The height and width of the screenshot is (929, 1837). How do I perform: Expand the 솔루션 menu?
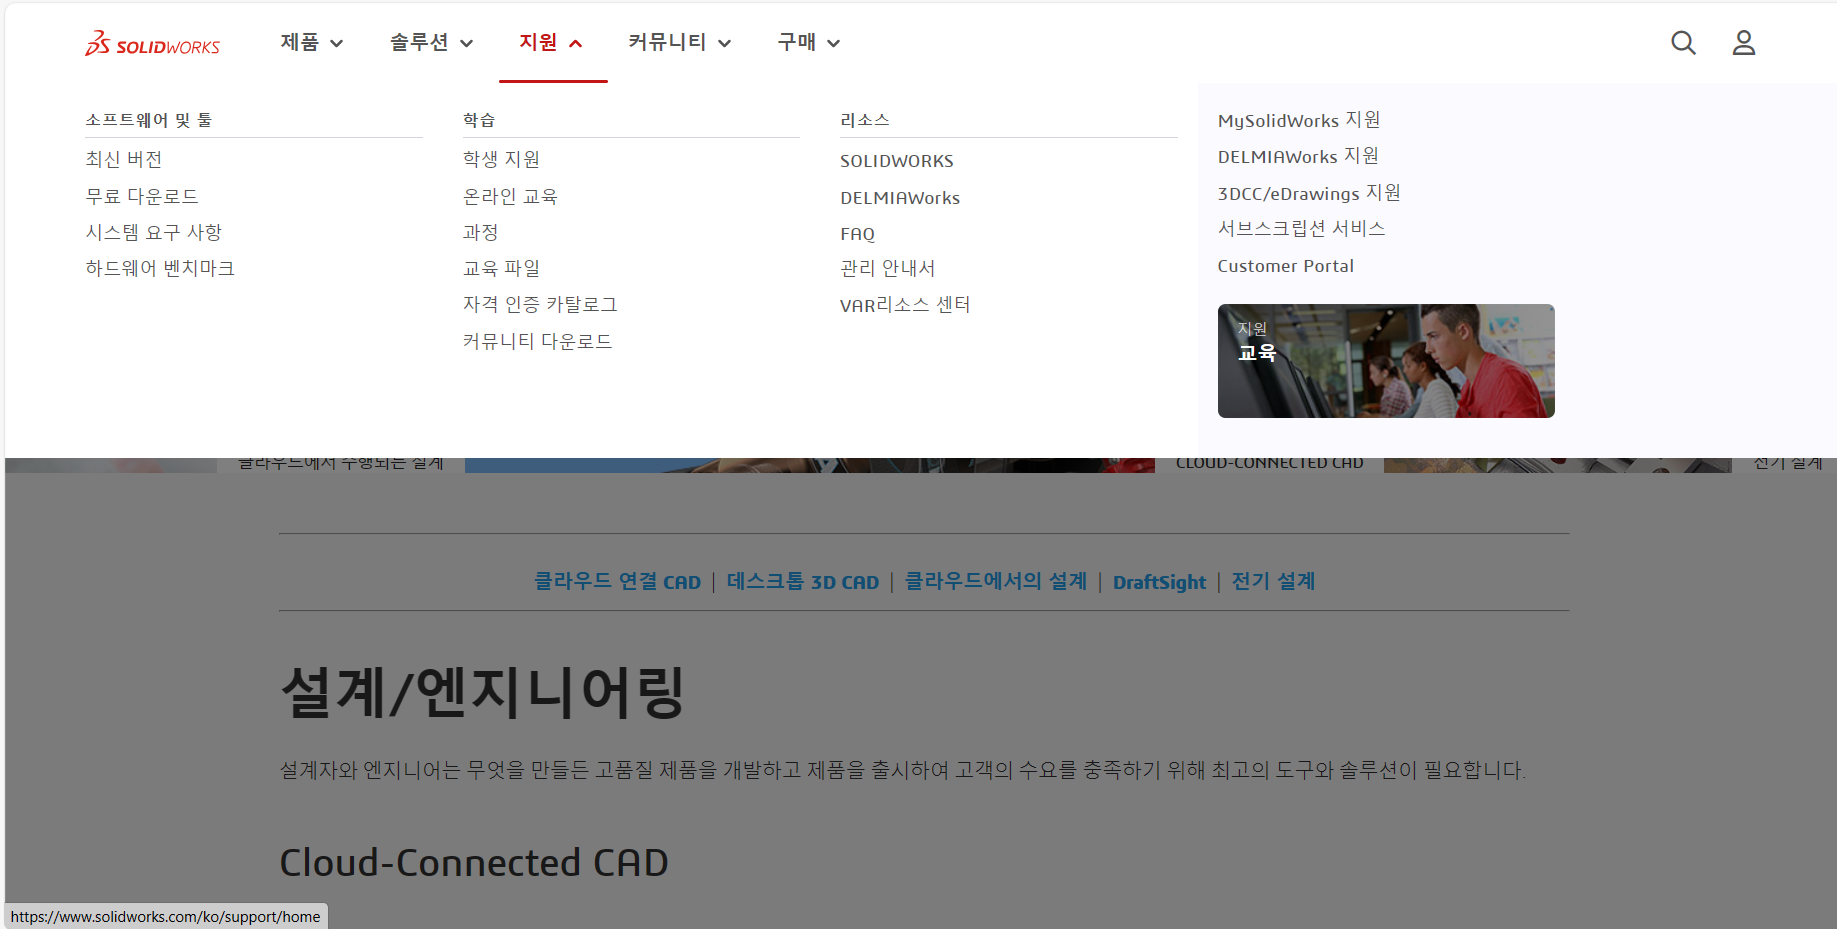point(431,42)
